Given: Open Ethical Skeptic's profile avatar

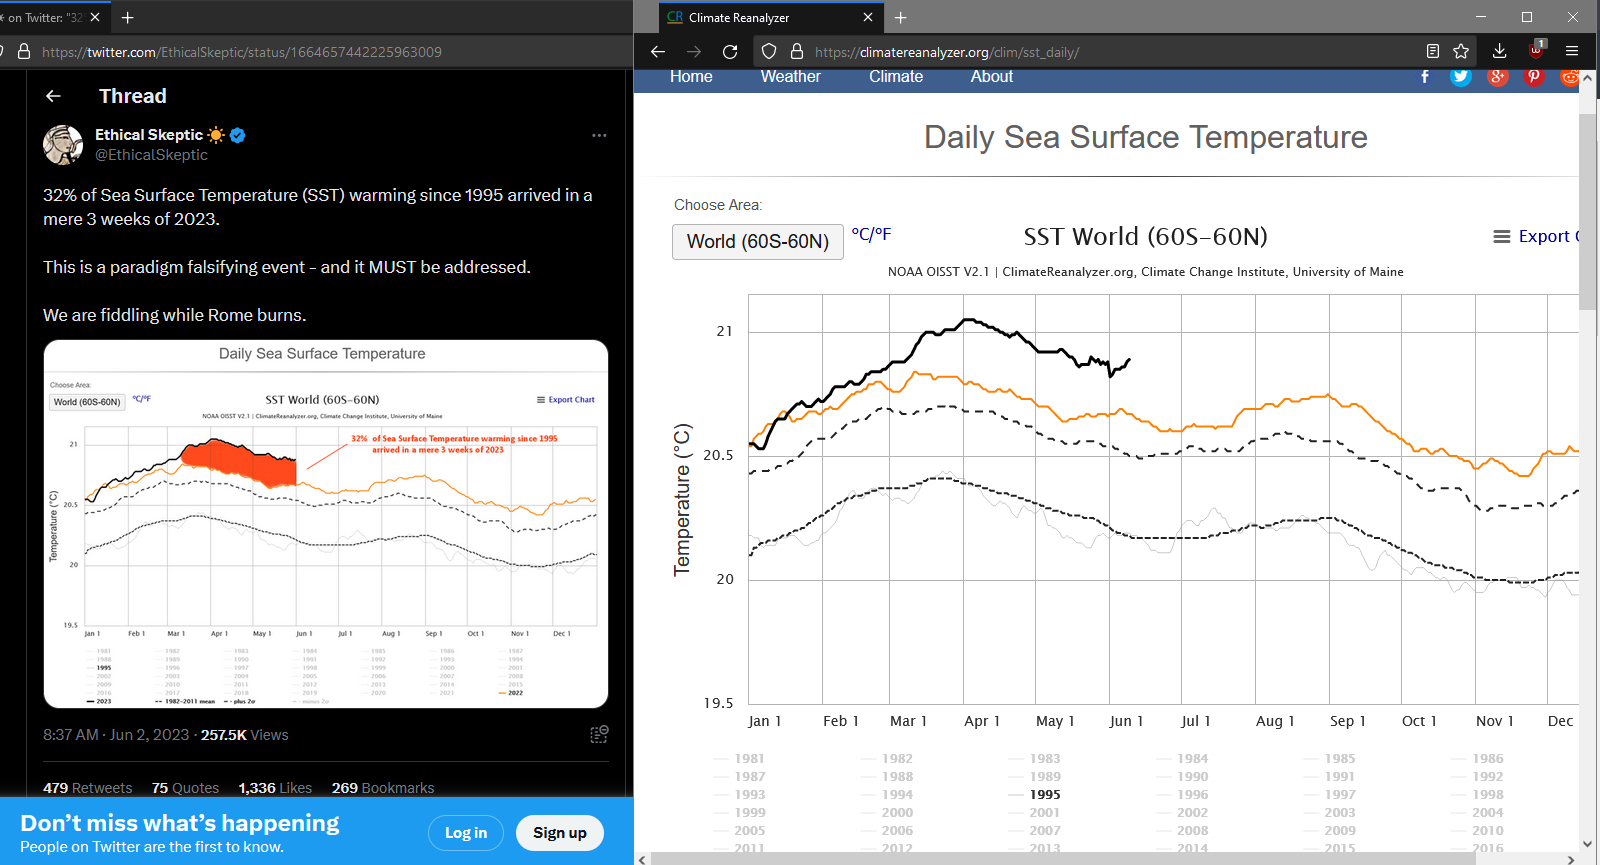Looking at the screenshot, I should [x=63, y=145].
